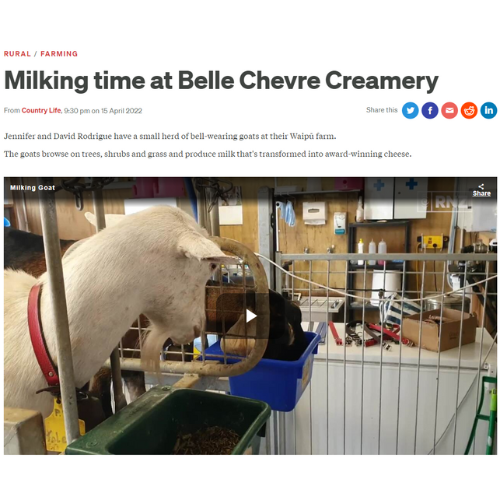This screenshot has height=500, width=500.
Task: Share article by email
Action: 449,110
